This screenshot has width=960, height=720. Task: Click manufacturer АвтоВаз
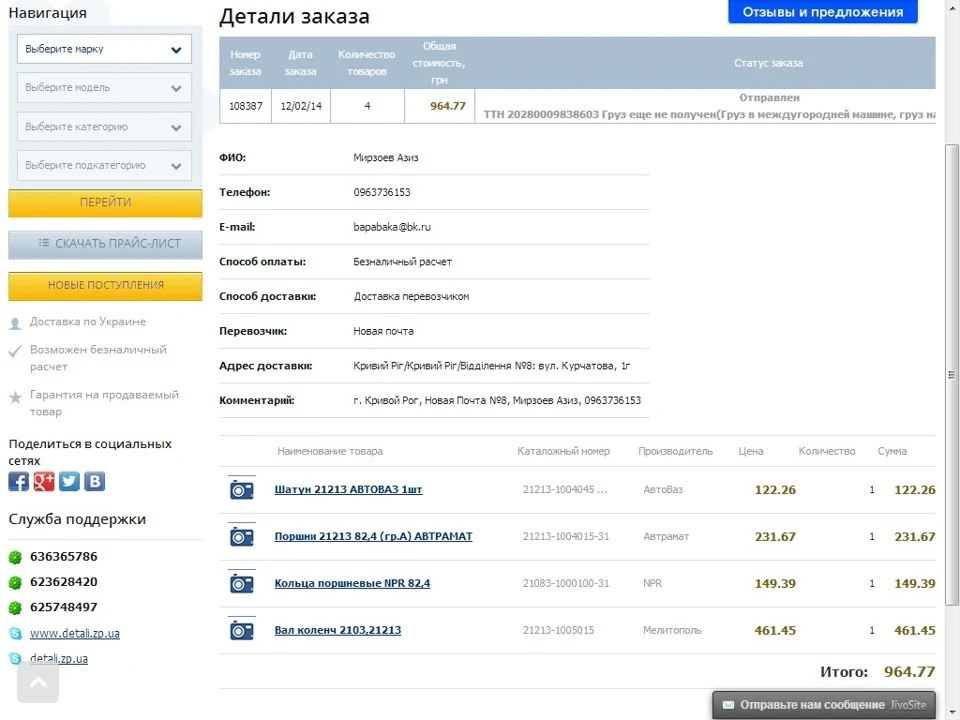point(662,490)
